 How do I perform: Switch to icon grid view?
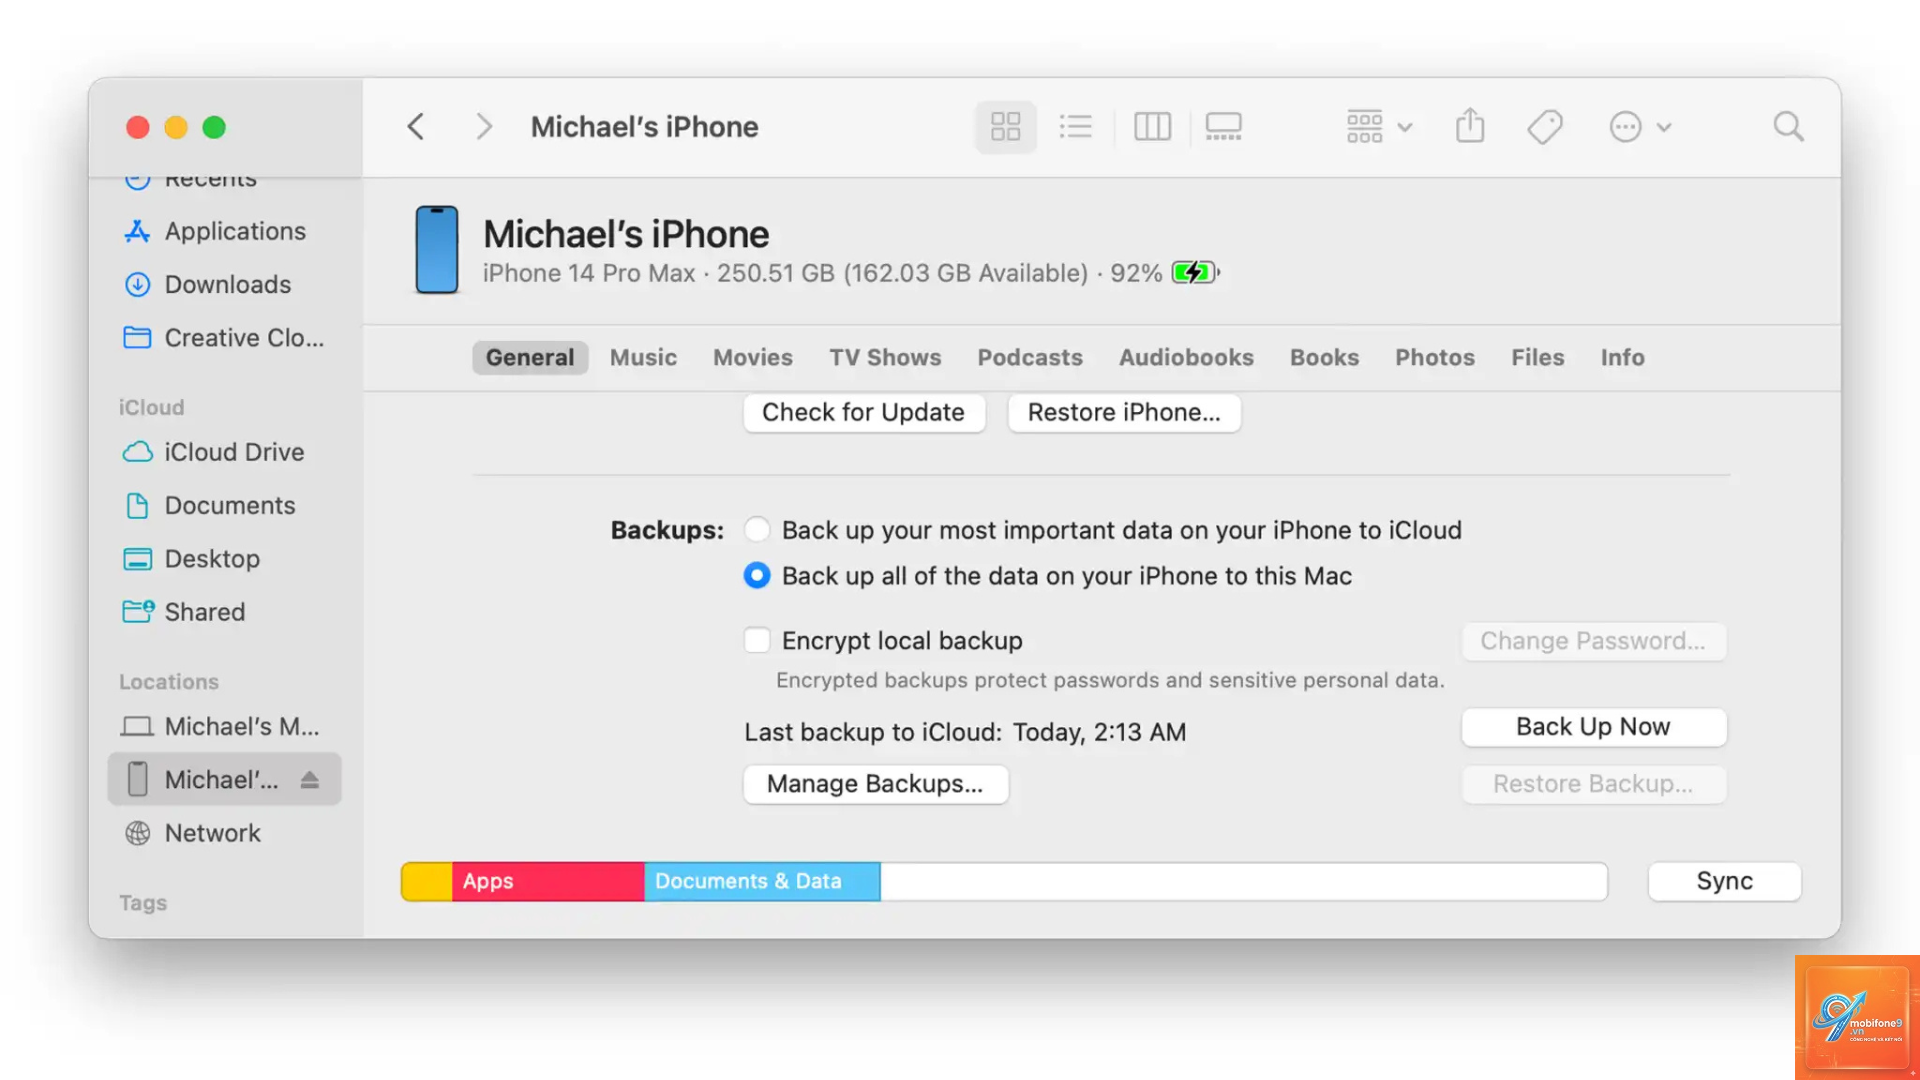pyautogui.click(x=1005, y=127)
